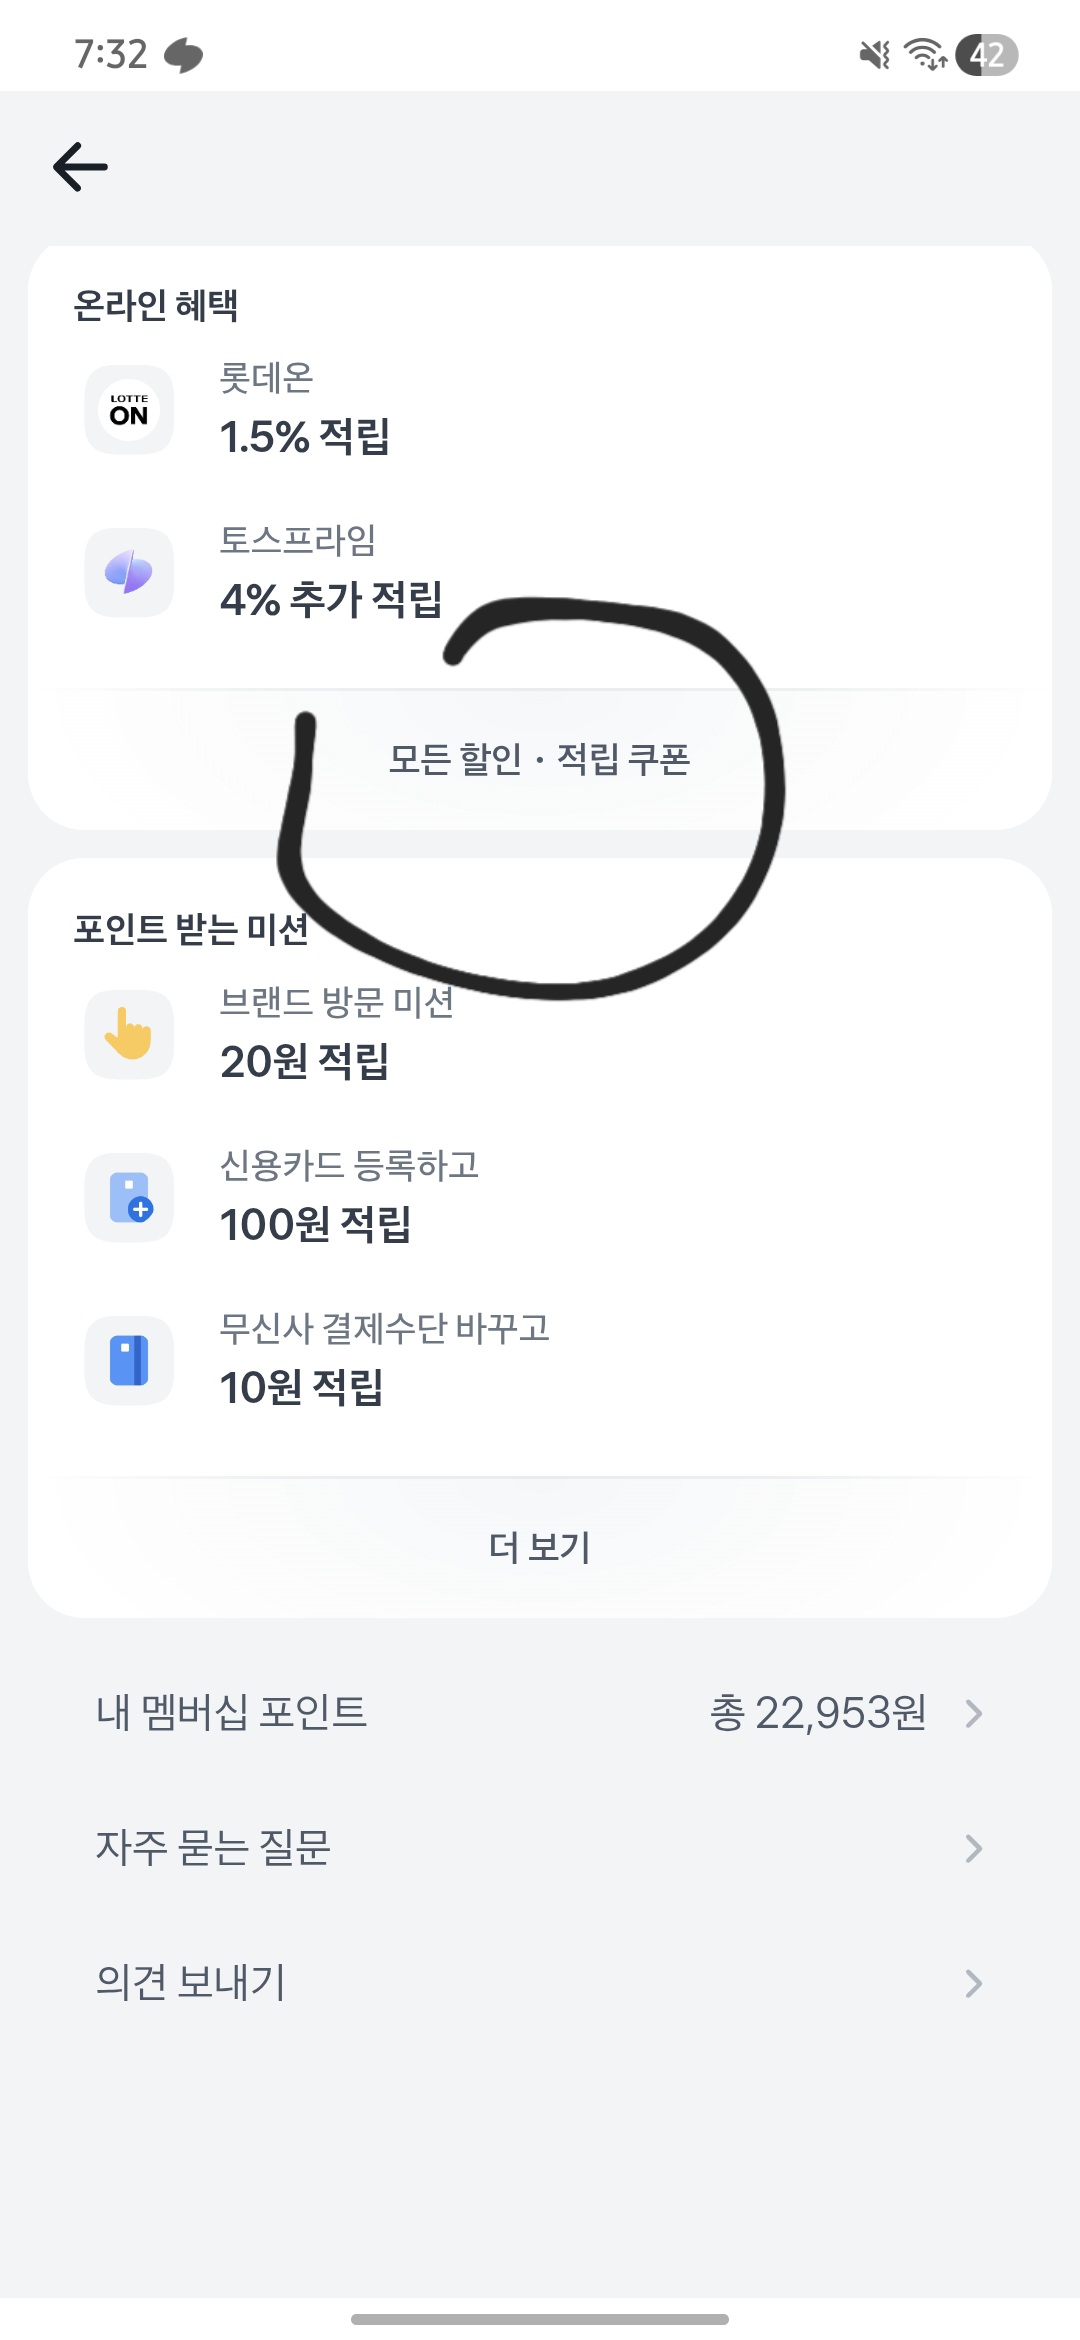The image size is (1080, 2340).
Task: Tap the Wi-Fi status bar icon
Action: [925, 55]
